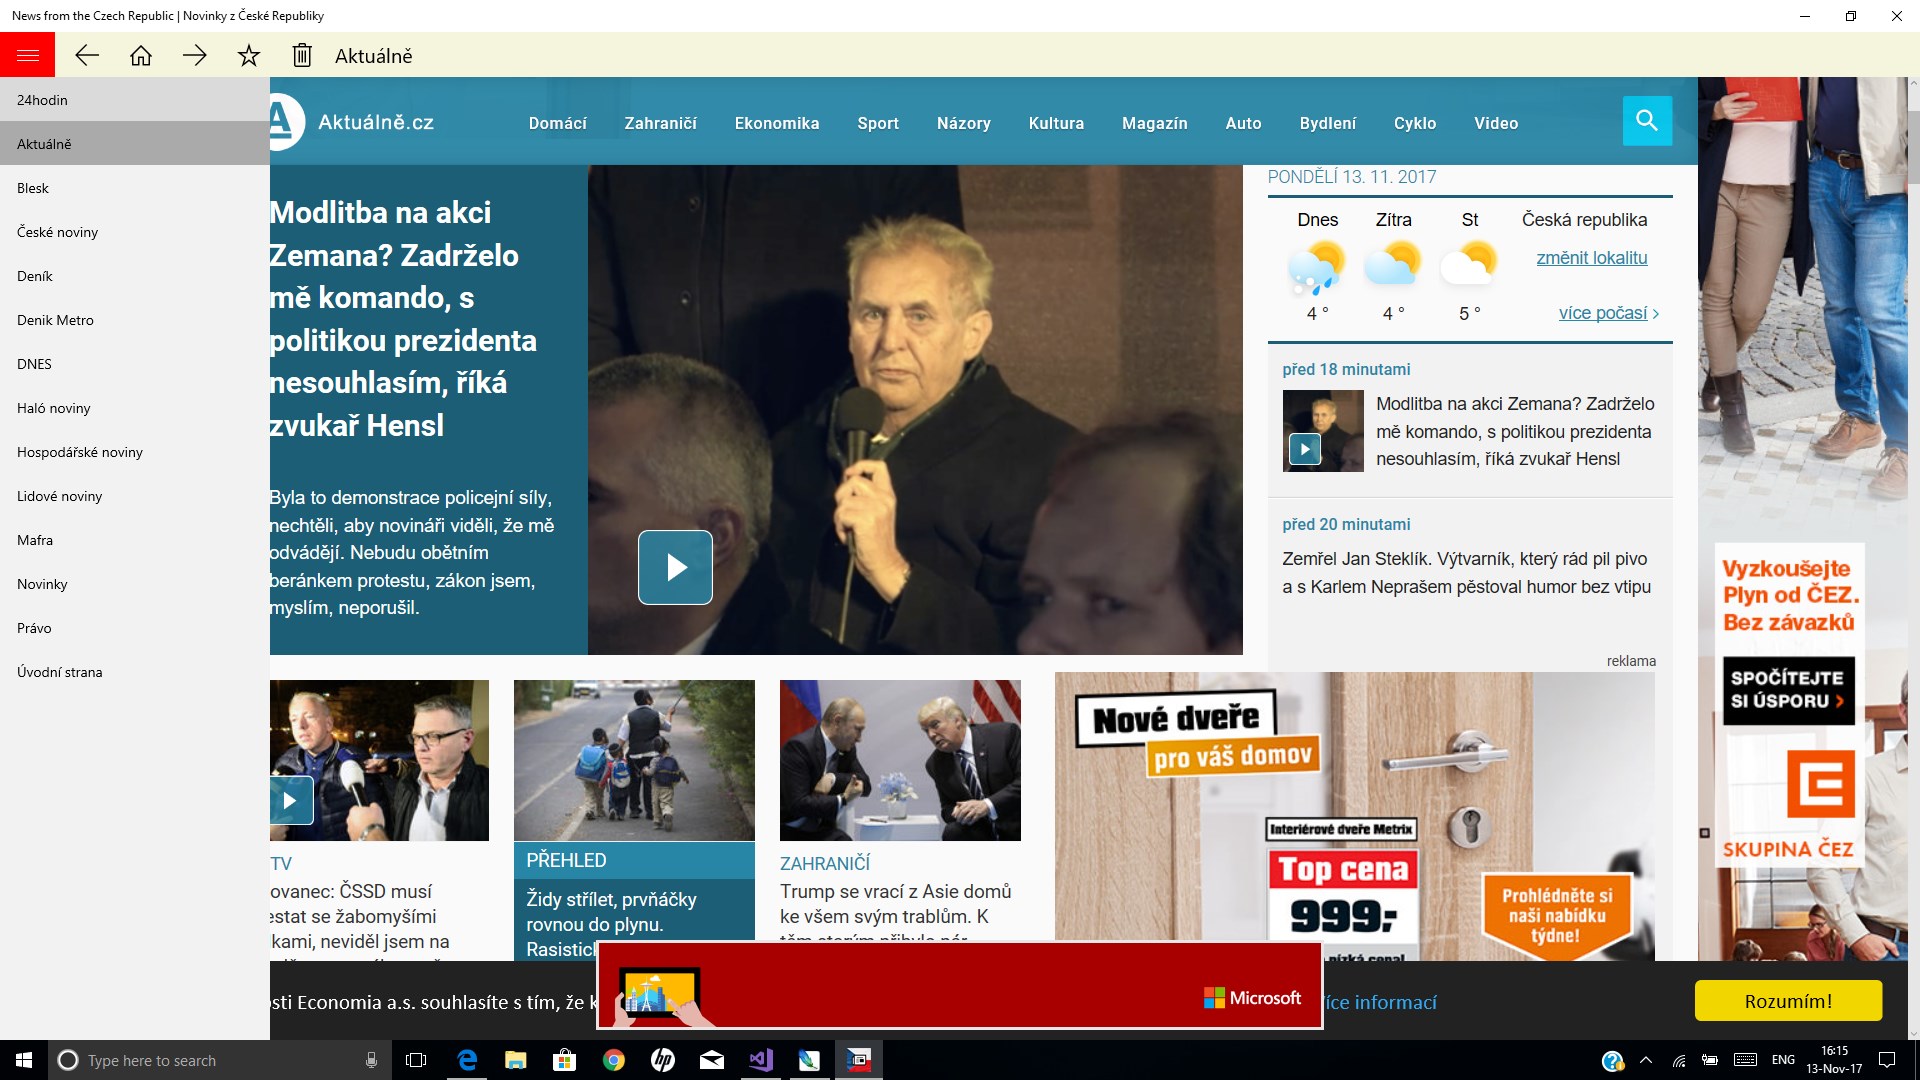Click the favorites star icon
The width and height of the screenshot is (1920, 1080).
pyautogui.click(x=249, y=55)
